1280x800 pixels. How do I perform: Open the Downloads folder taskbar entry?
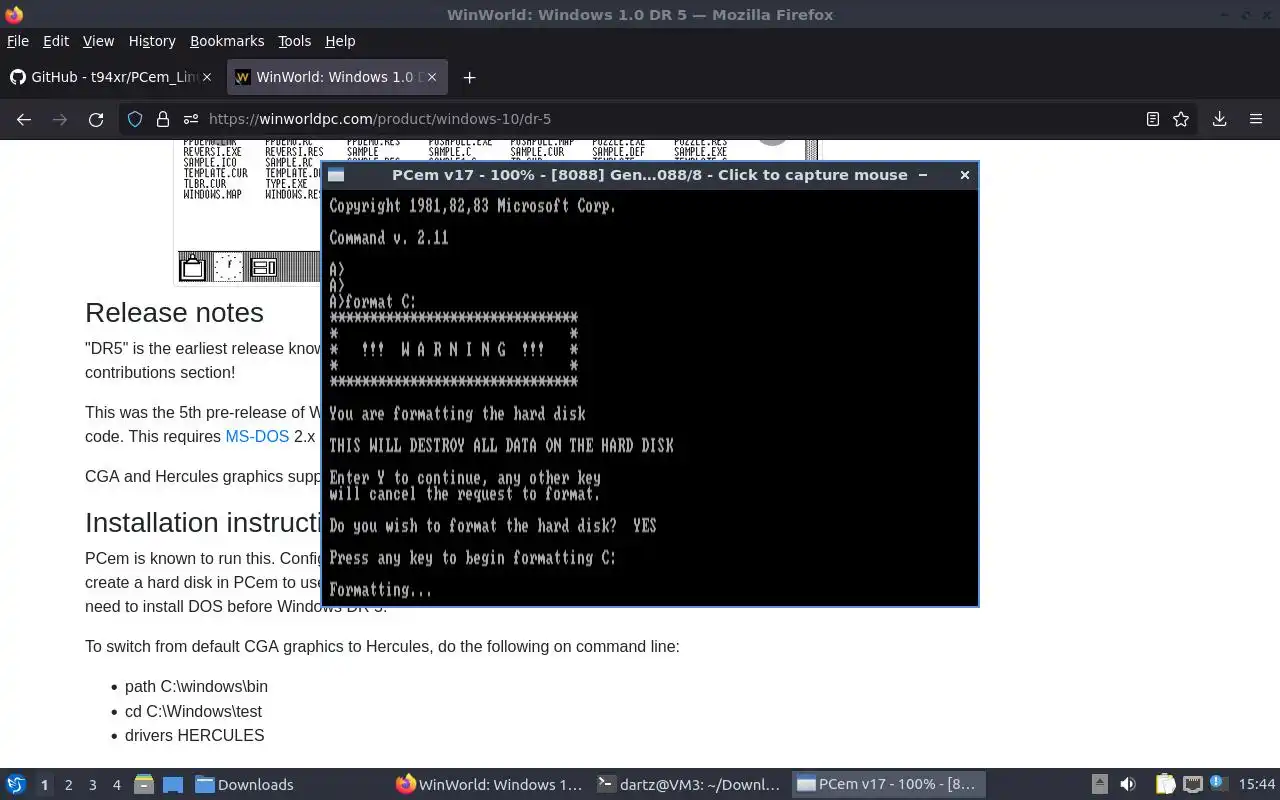(244, 784)
